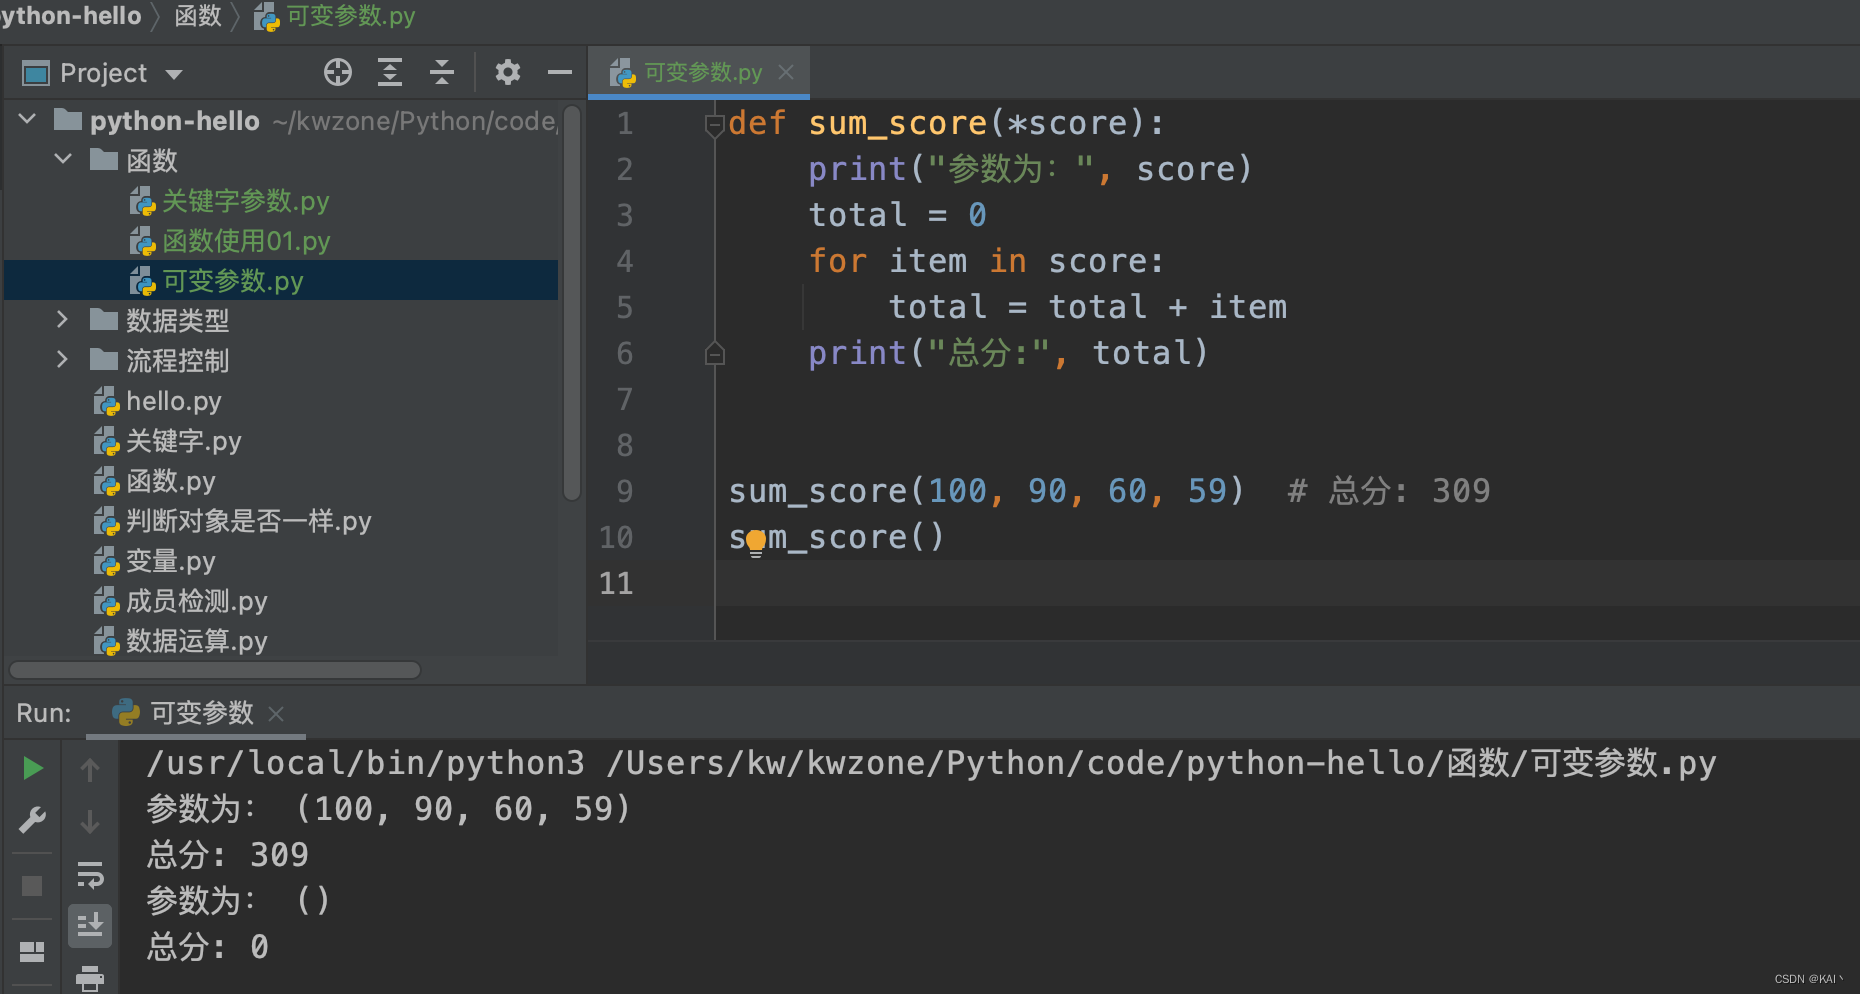The width and height of the screenshot is (1860, 994).
Task: Click the Down the Stack Trace arrow
Action: pyautogui.click(x=90, y=821)
